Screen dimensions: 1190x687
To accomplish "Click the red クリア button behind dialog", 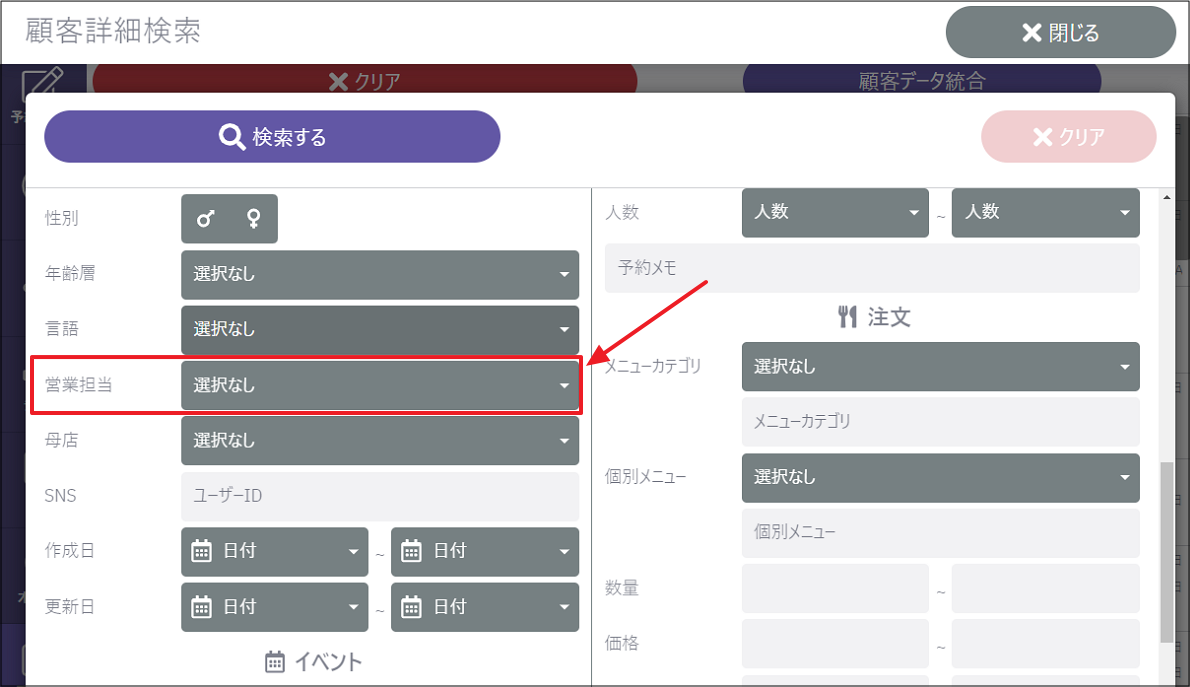I will pyautogui.click(x=364, y=80).
